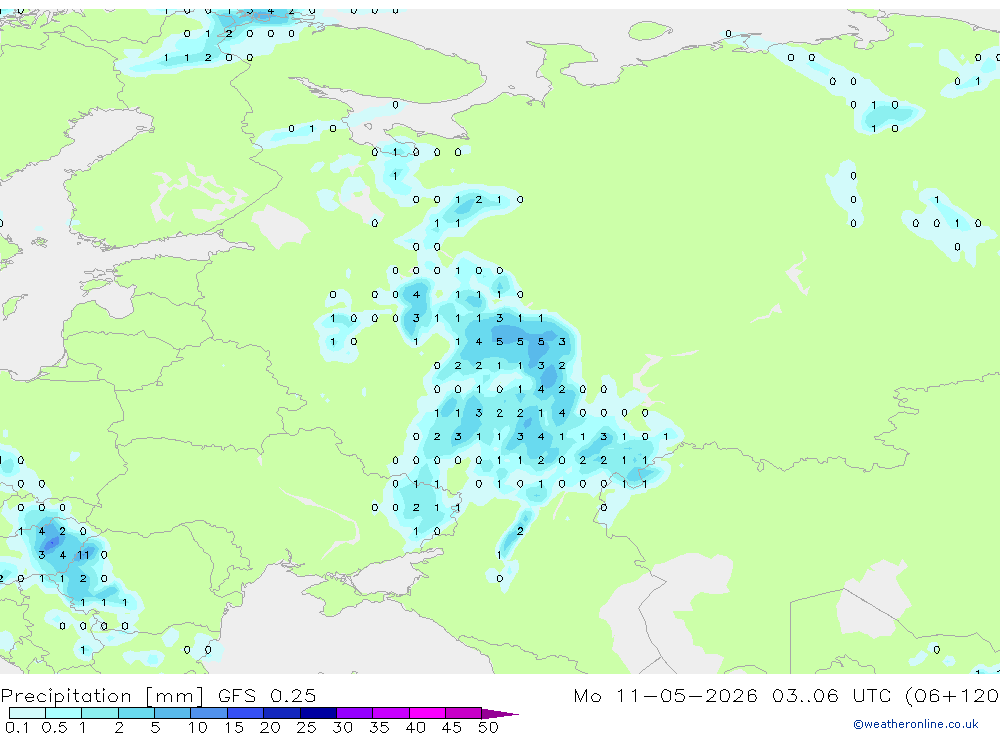
Task: Click the '(06+120' forecast run text
Action: click(x=952, y=696)
